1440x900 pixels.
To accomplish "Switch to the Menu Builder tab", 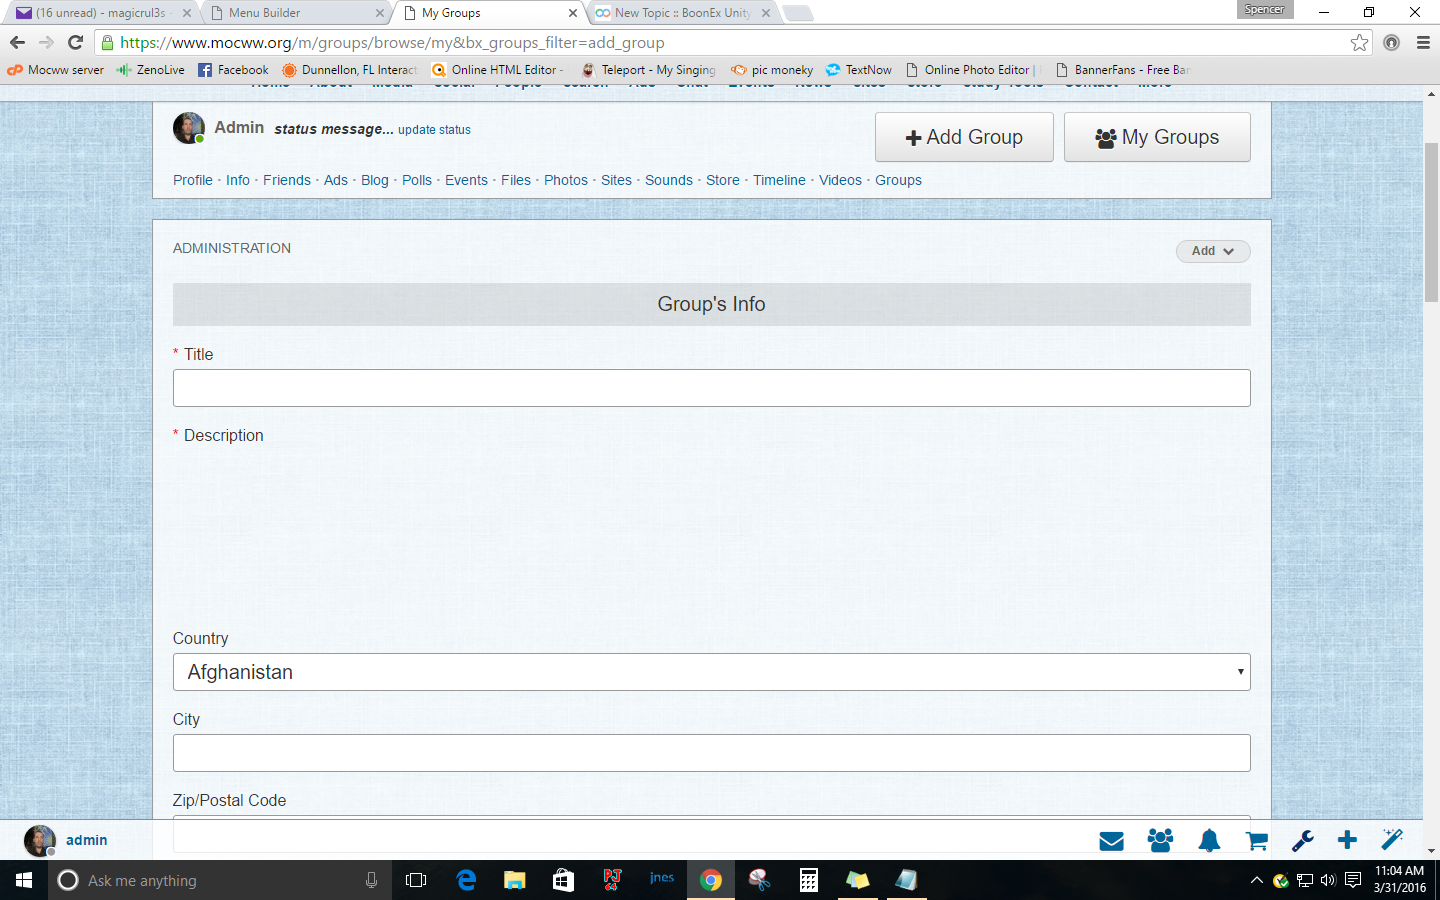I will point(298,13).
